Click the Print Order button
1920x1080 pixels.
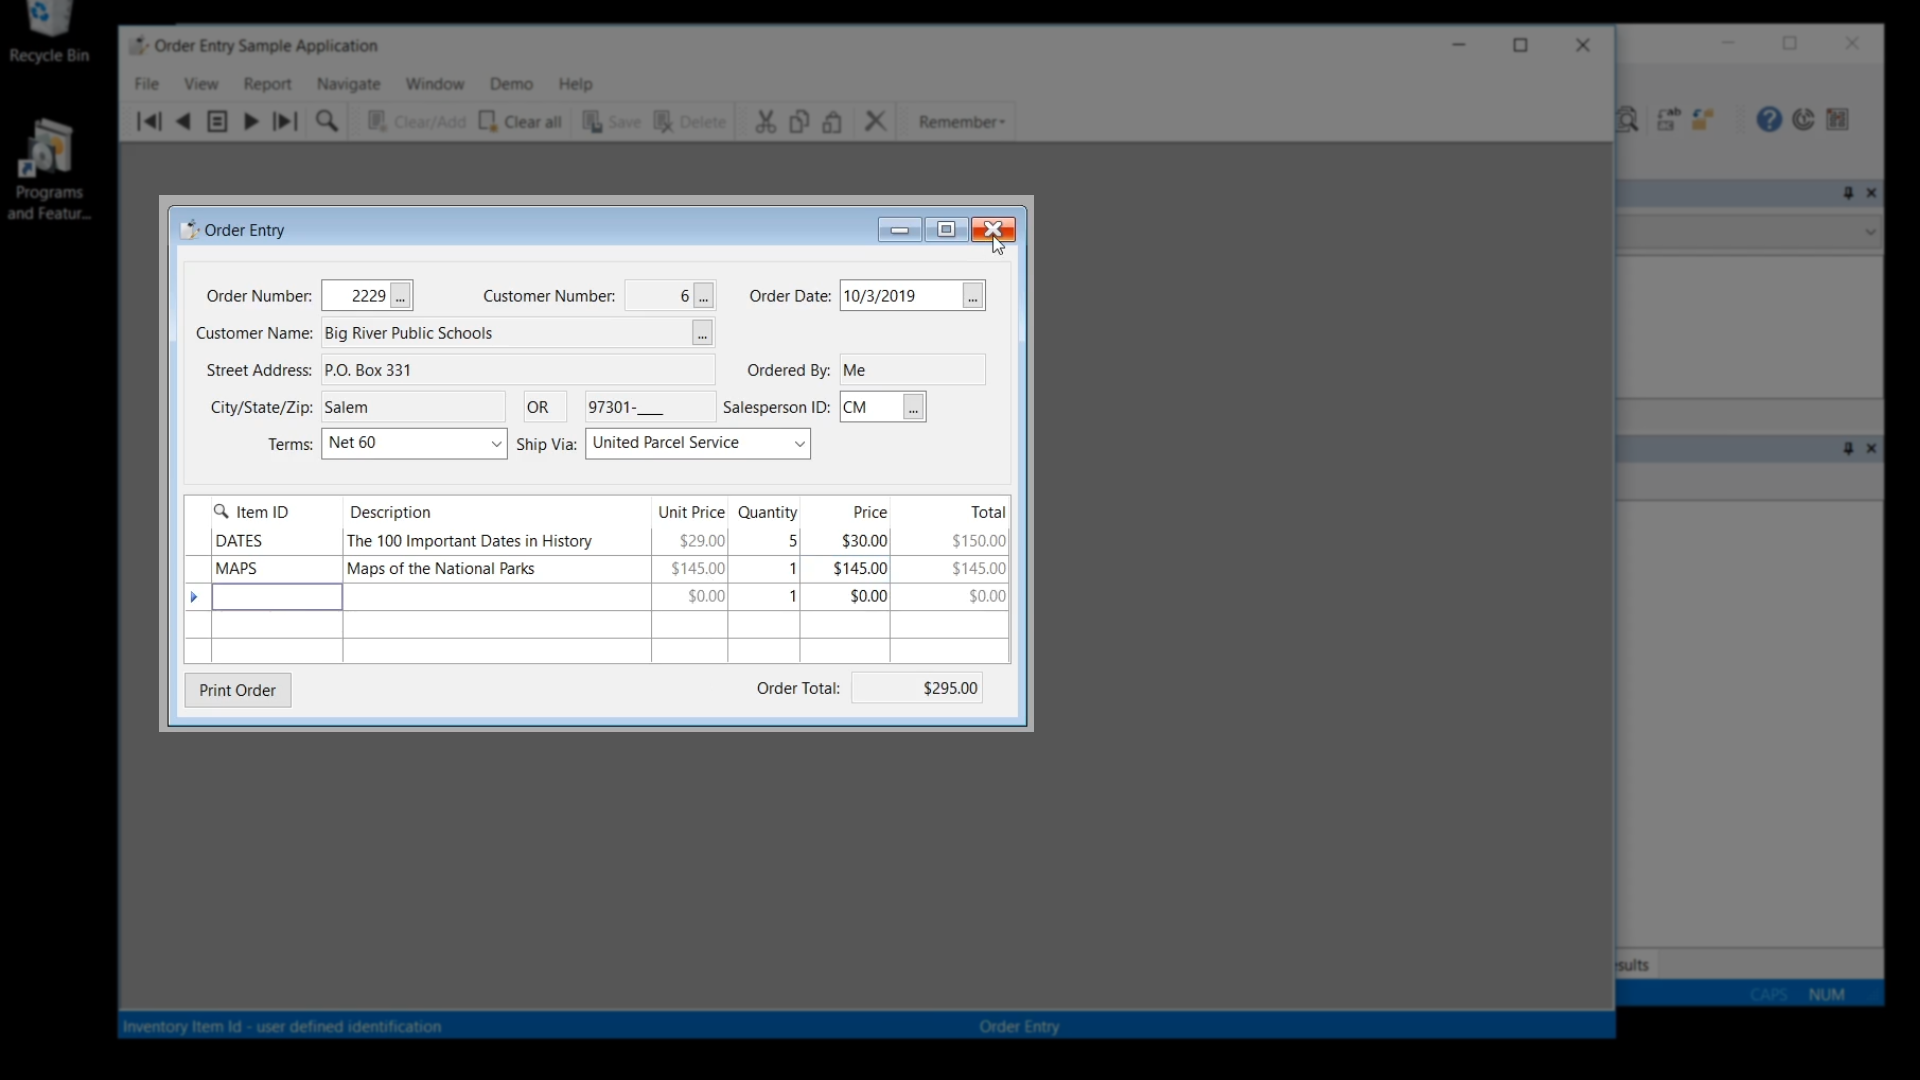(x=237, y=690)
